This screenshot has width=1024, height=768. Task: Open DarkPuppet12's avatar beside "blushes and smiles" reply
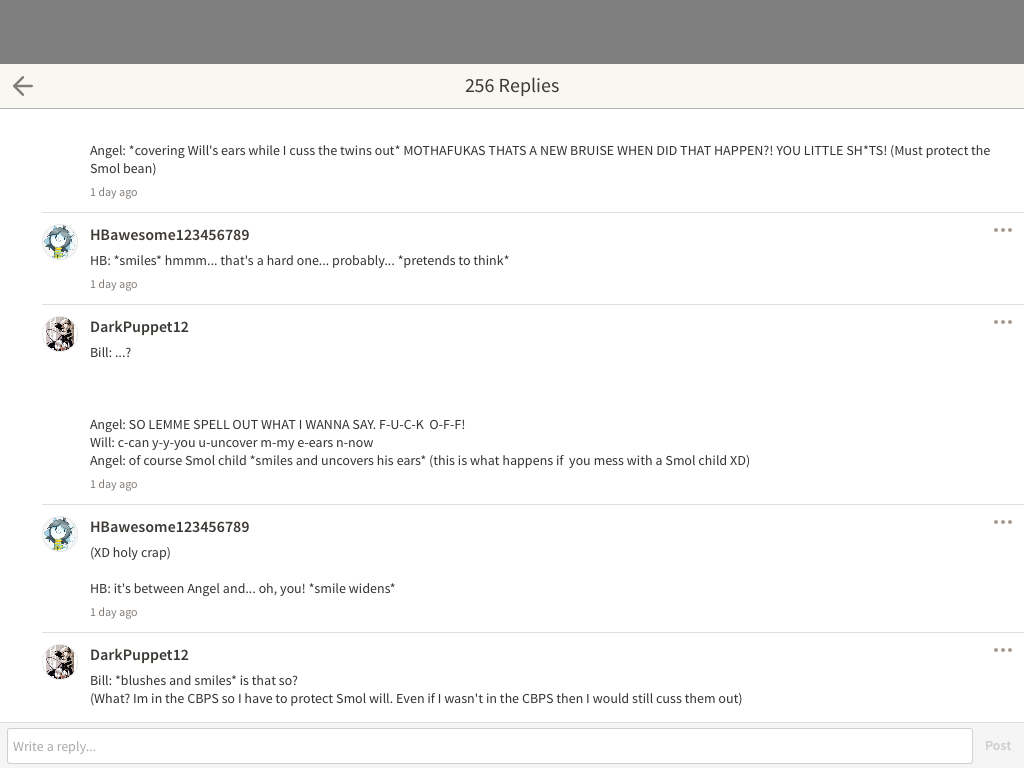click(60, 662)
